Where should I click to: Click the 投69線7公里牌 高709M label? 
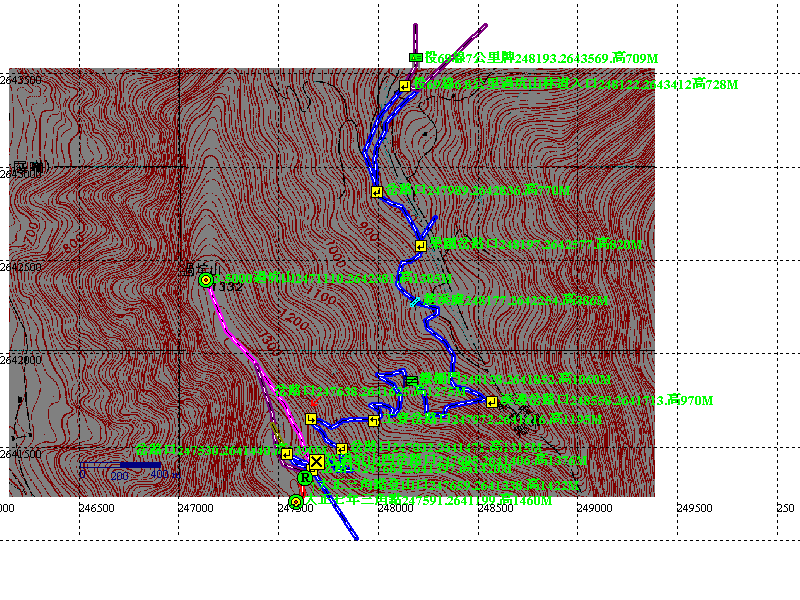[541, 58]
